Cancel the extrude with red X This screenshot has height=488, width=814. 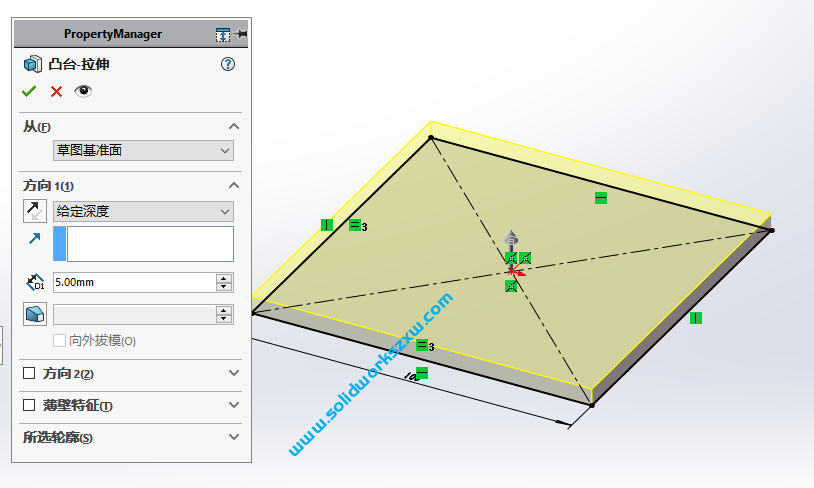tap(56, 91)
